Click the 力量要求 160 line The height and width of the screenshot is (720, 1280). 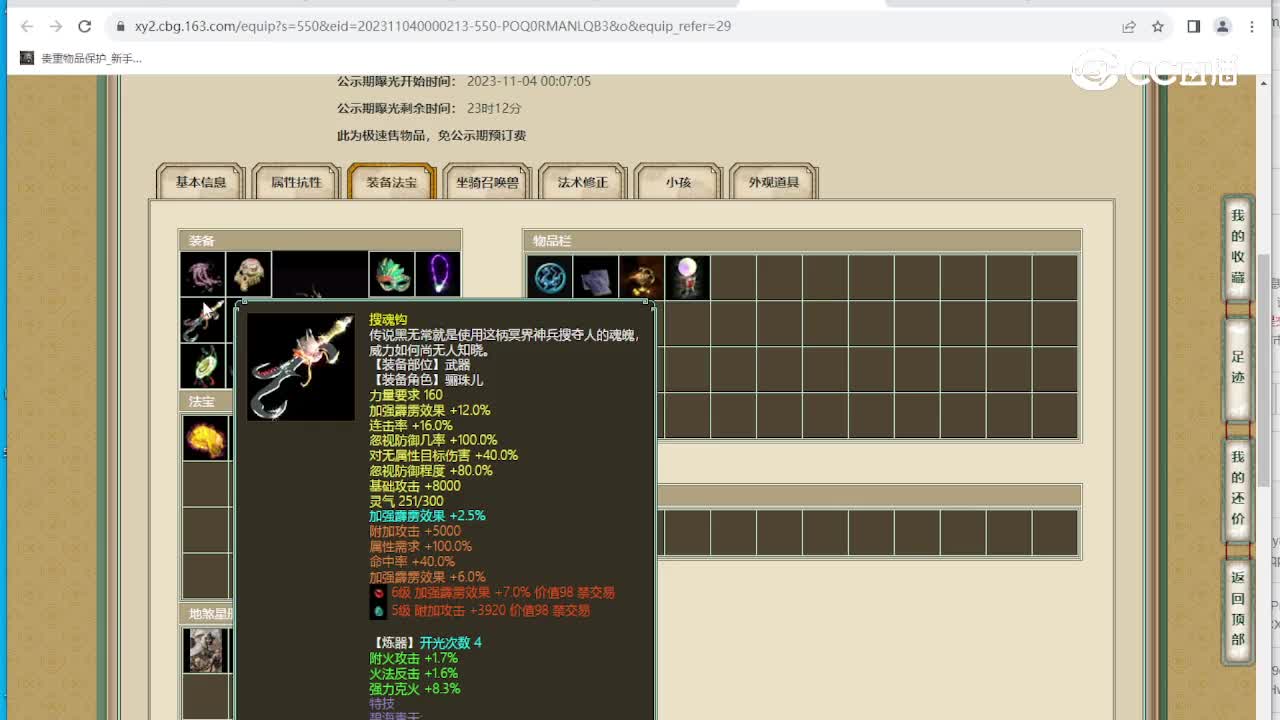pos(406,395)
